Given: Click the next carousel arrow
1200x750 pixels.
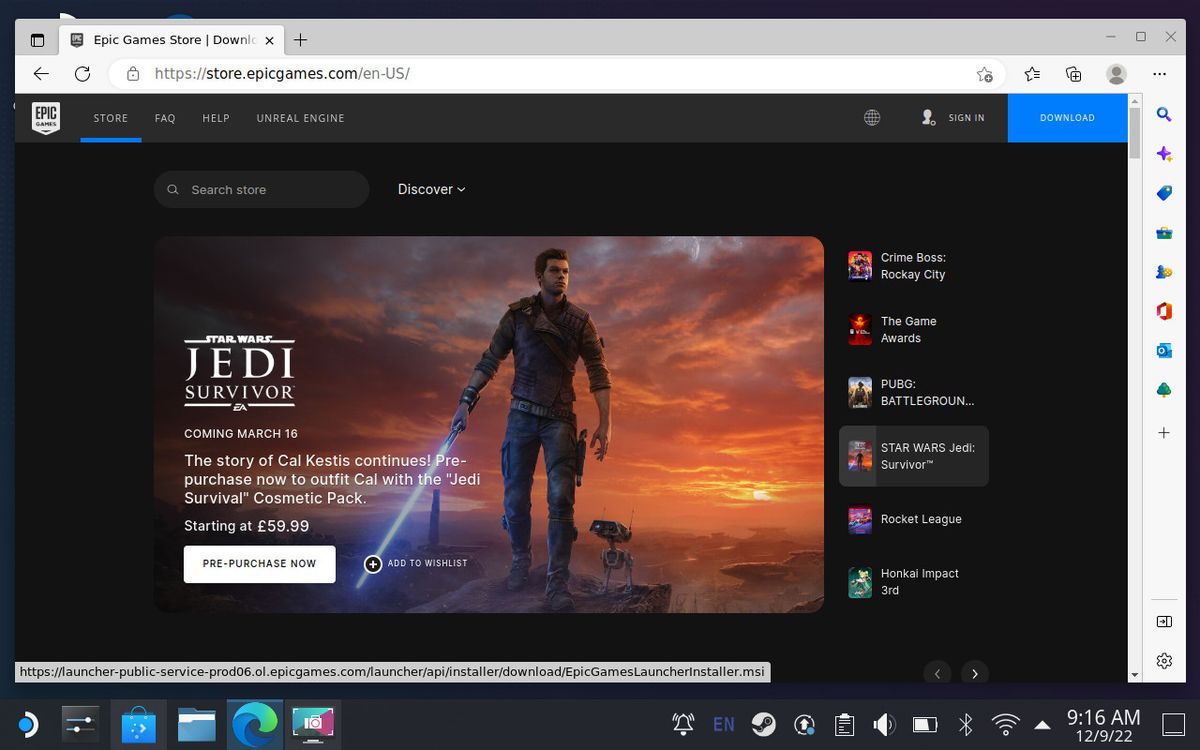Looking at the screenshot, I should tap(974, 674).
